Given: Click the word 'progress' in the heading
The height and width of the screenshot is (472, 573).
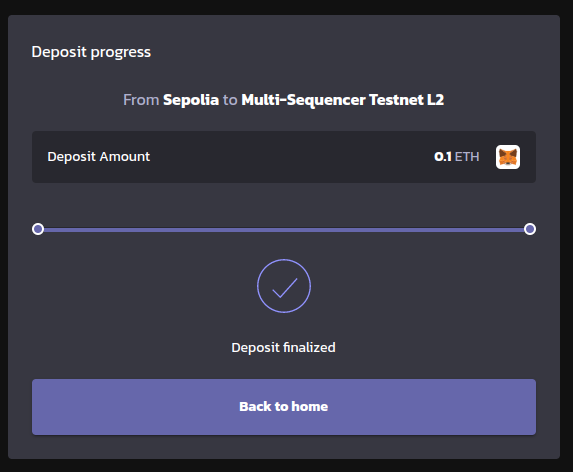Looking at the screenshot, I should click(121, 53).
